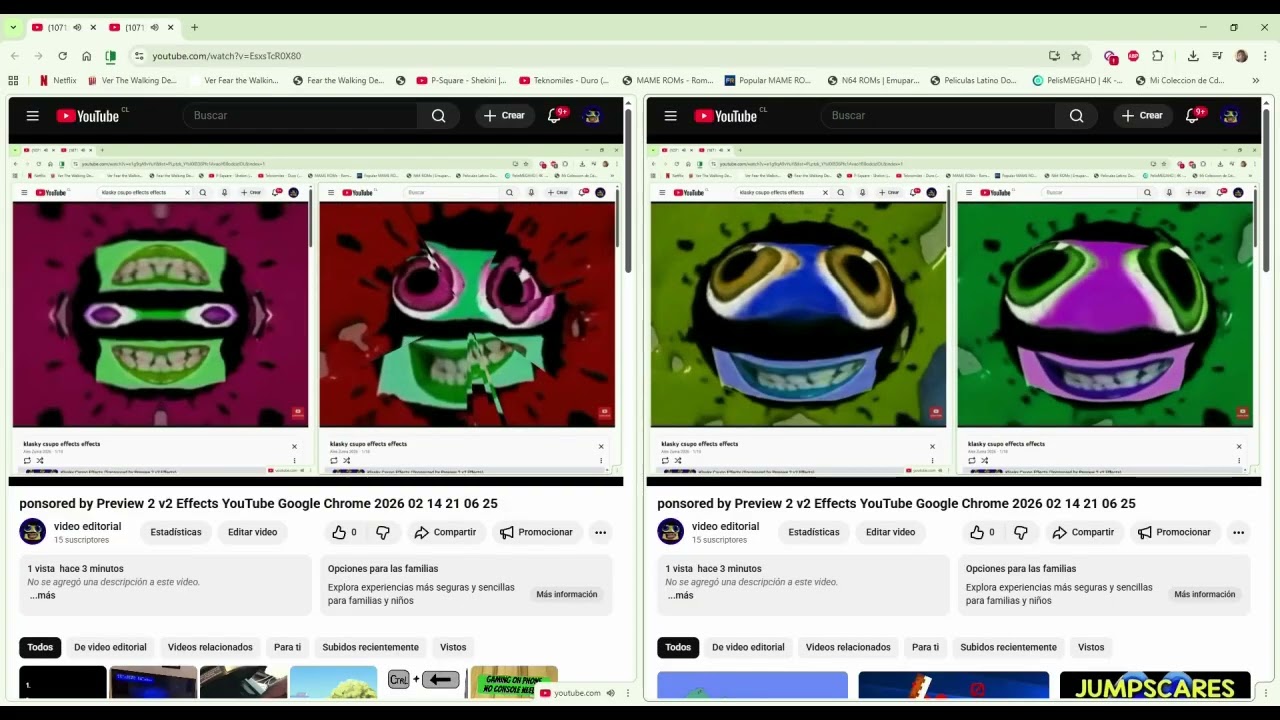
Task: Click the search magnifier in left YouTube pane
Action: point(438,116)
